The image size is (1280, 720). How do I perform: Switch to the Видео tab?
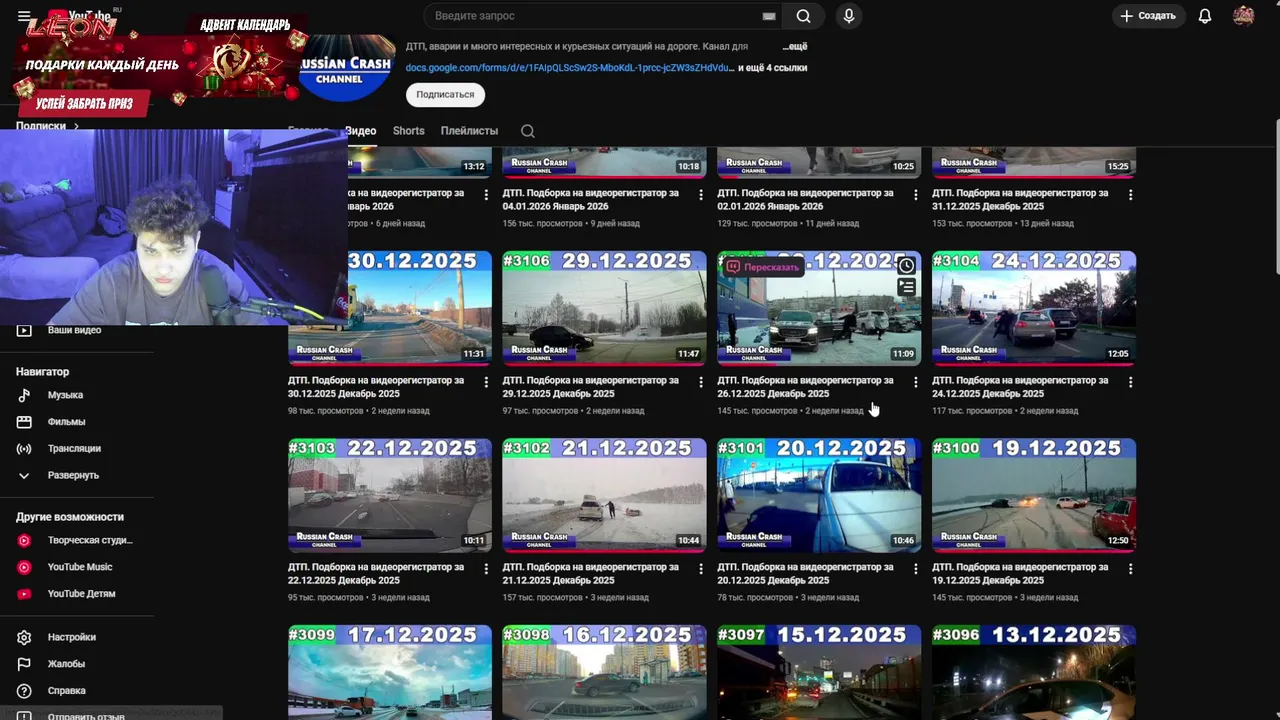tap(360, 131)
